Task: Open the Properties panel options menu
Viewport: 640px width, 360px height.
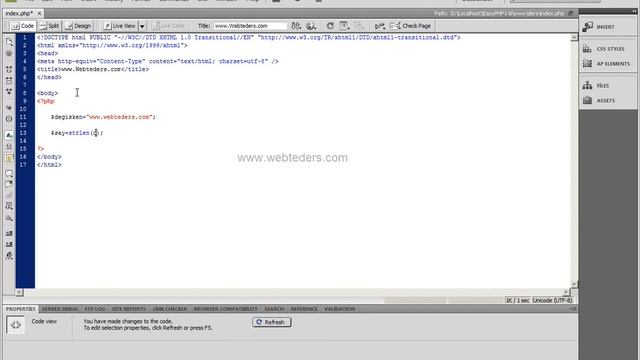Action: pos(573,309)
